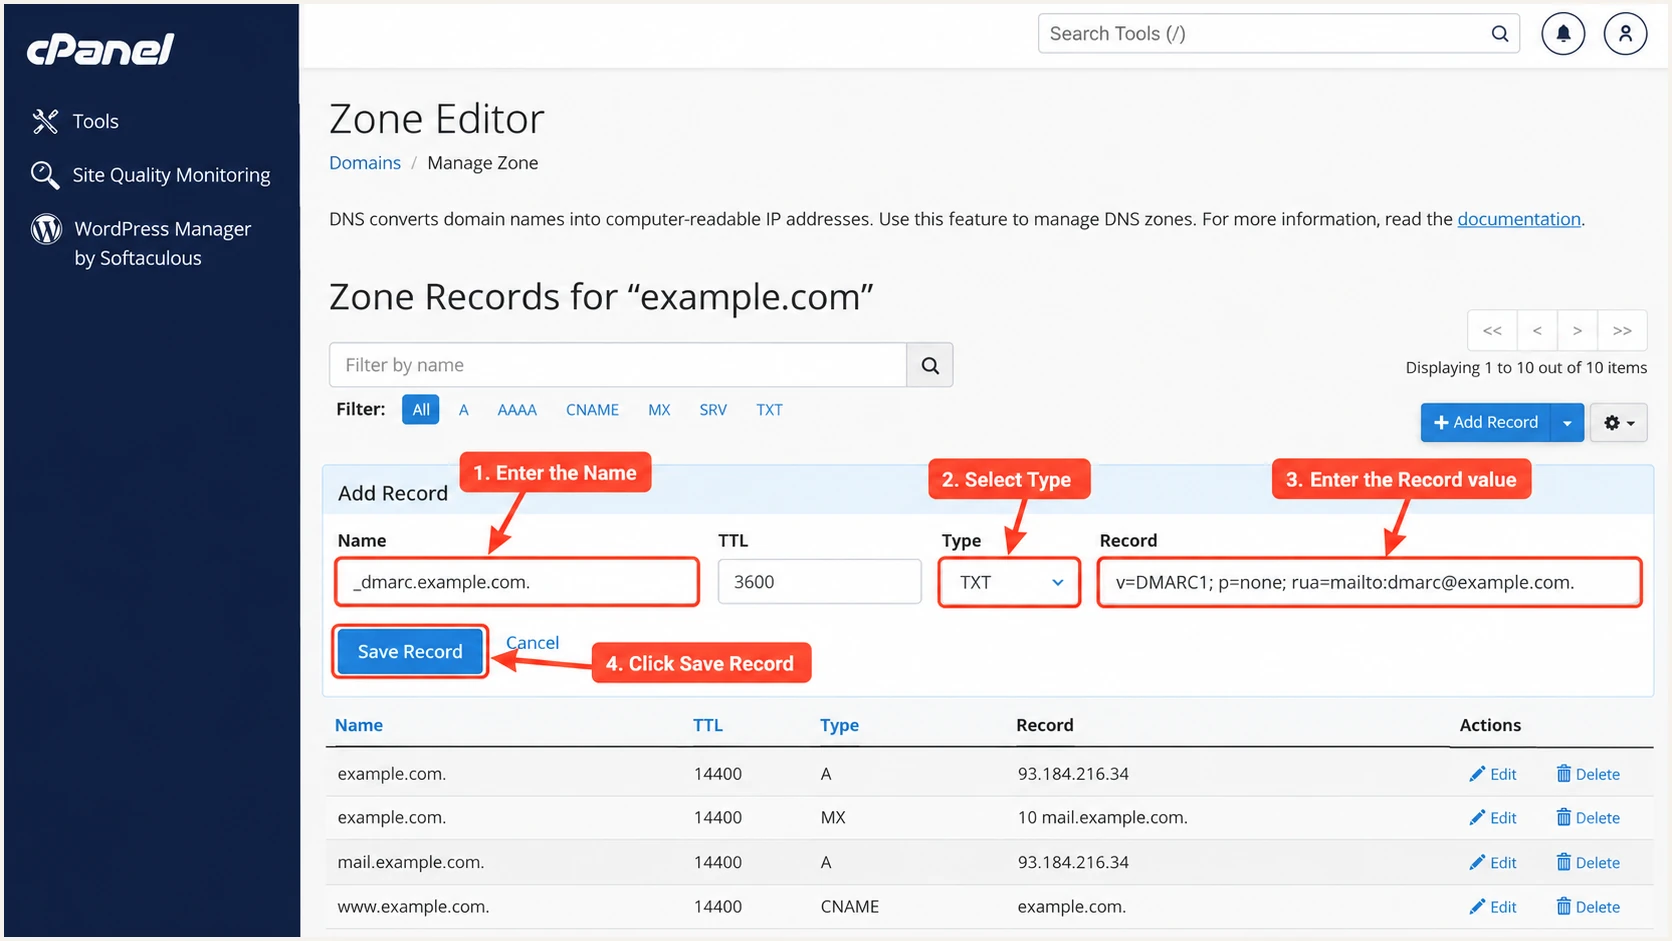Focus the Filter by name box

tap(618, 365)
